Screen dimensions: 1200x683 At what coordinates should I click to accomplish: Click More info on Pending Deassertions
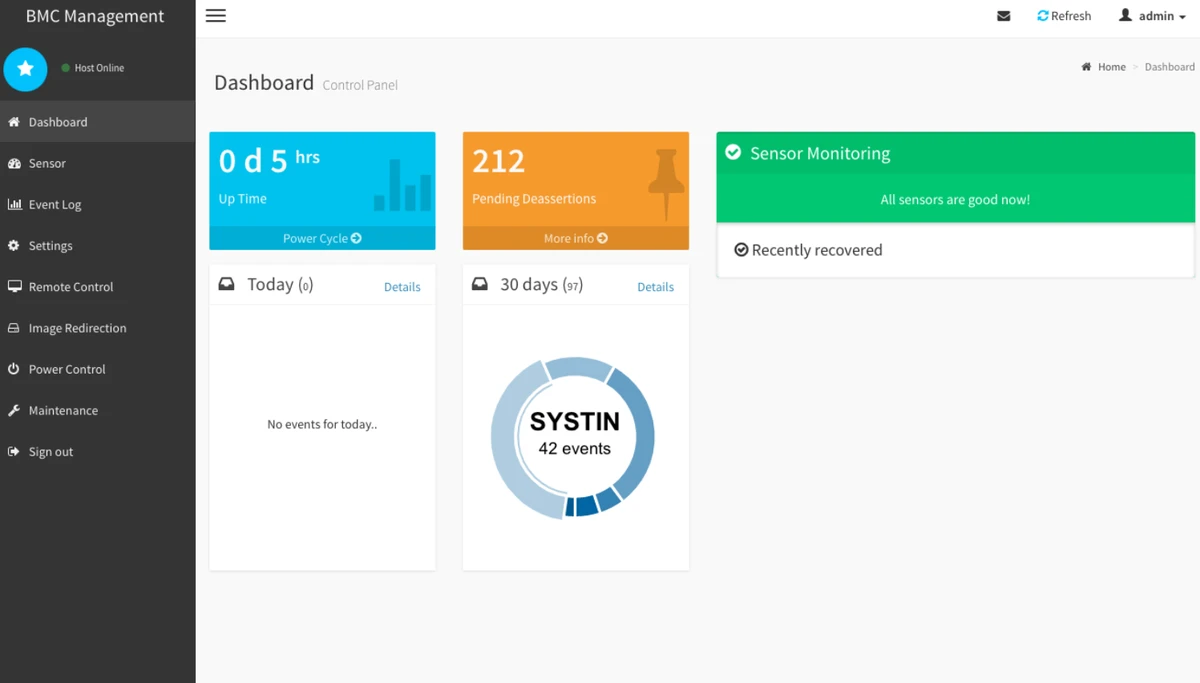575,239
